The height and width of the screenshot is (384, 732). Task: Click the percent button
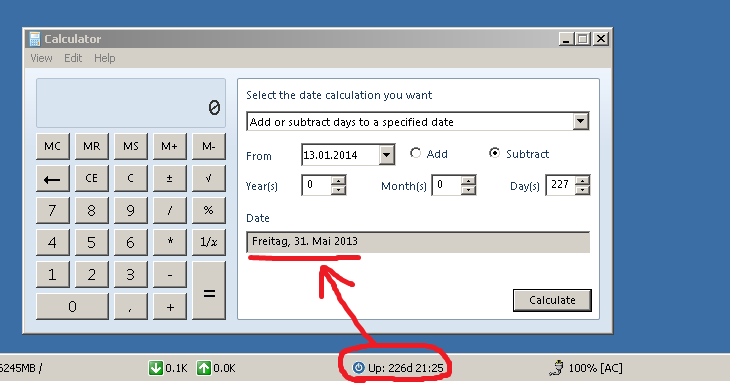tap(209, 210)
